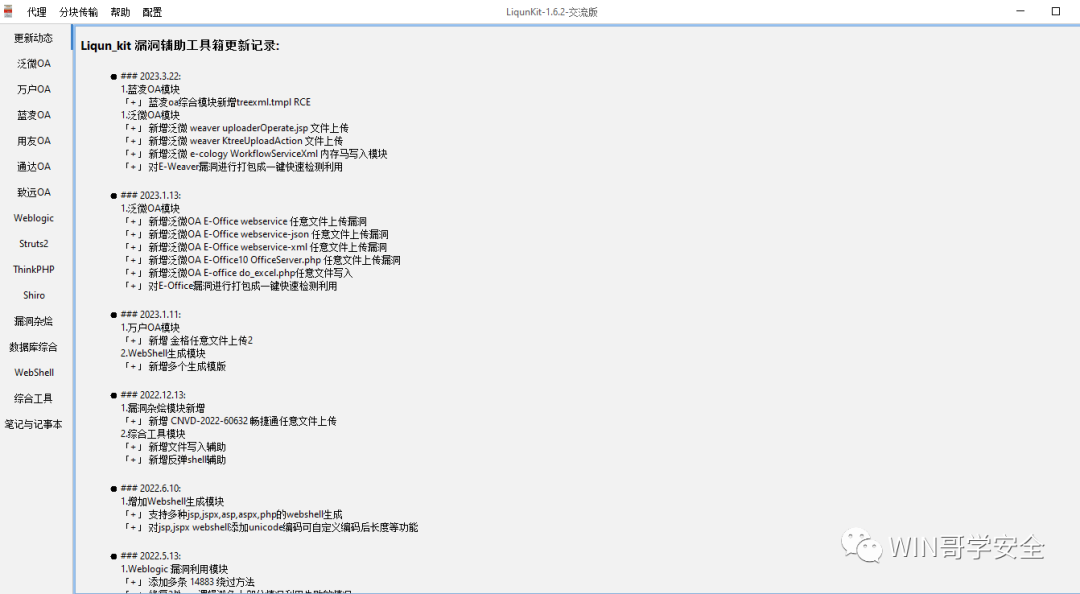Click the ### 2022.6.10: entry
The height and width of the screenshot is (594, 1080).
coord(150,489)
